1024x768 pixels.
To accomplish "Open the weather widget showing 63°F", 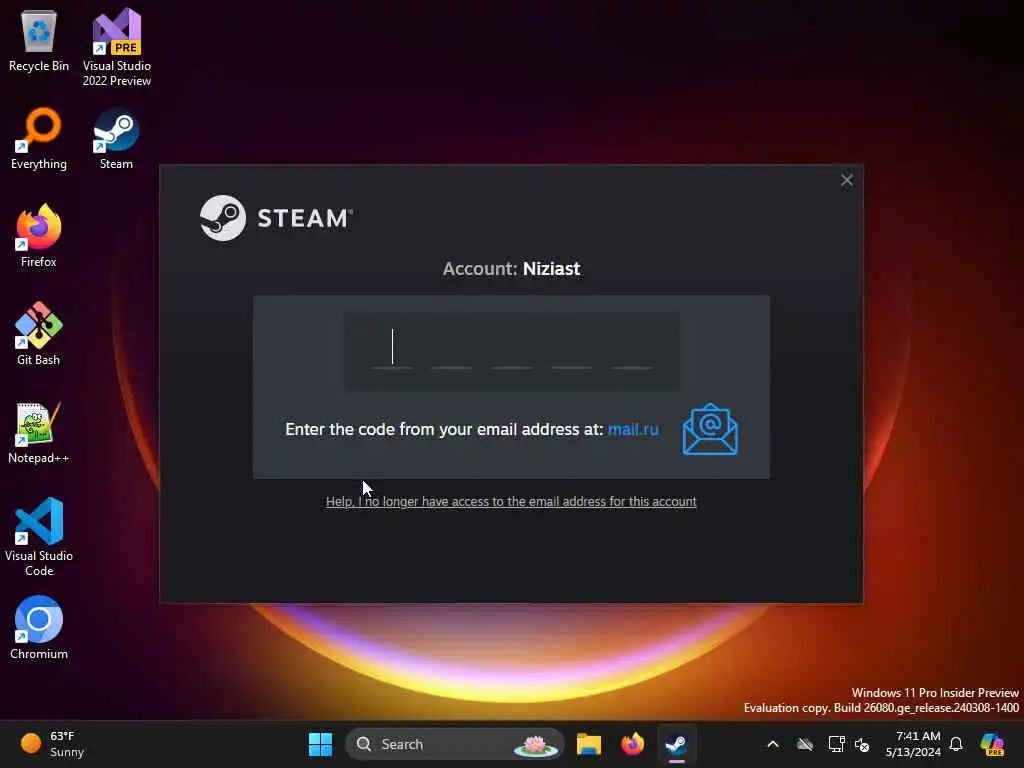I will coord(52,744).
